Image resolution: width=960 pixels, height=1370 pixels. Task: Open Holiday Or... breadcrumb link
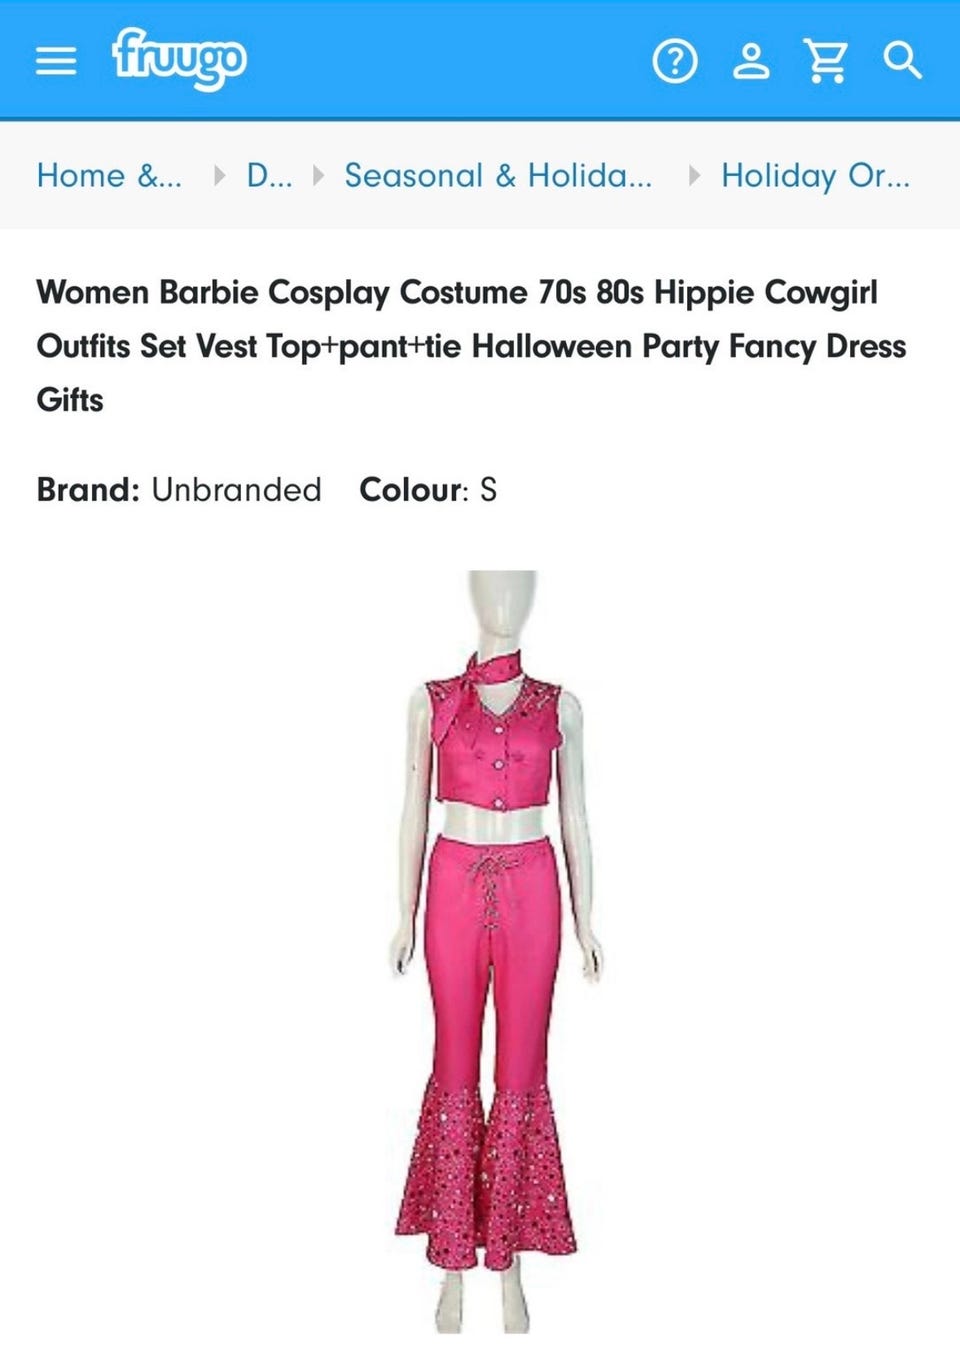click(x=816, y=176)
